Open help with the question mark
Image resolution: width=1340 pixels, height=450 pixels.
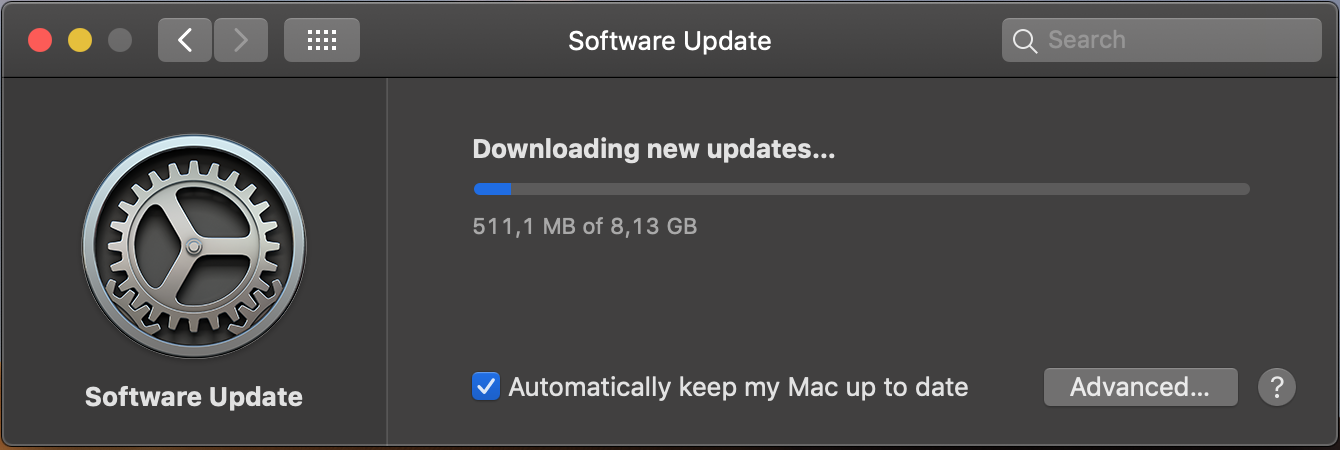click(1277, 387)
